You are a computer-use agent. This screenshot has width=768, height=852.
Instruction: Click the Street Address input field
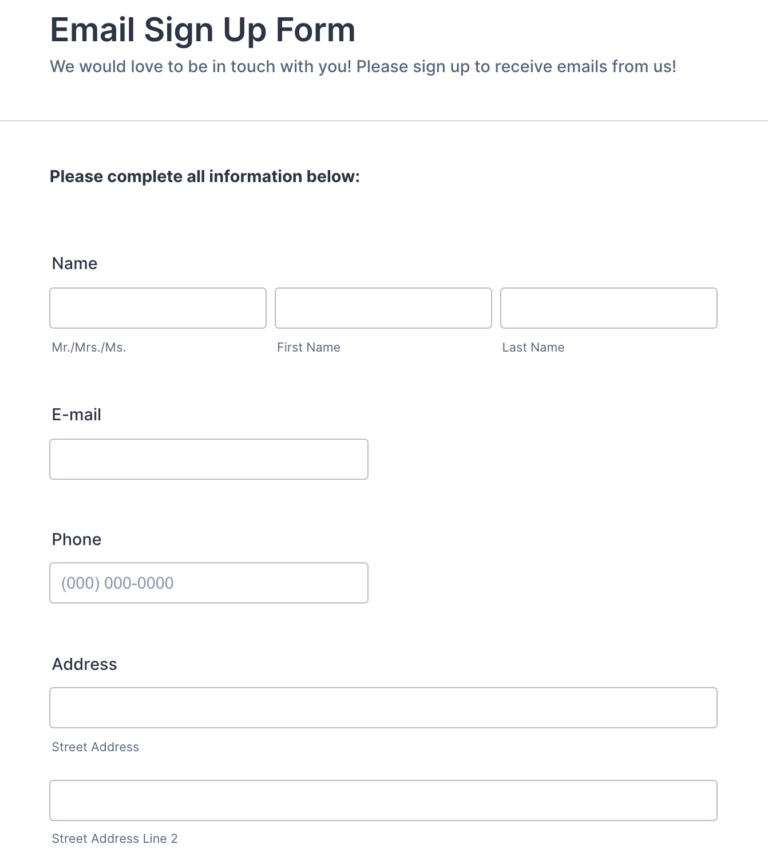383,707
